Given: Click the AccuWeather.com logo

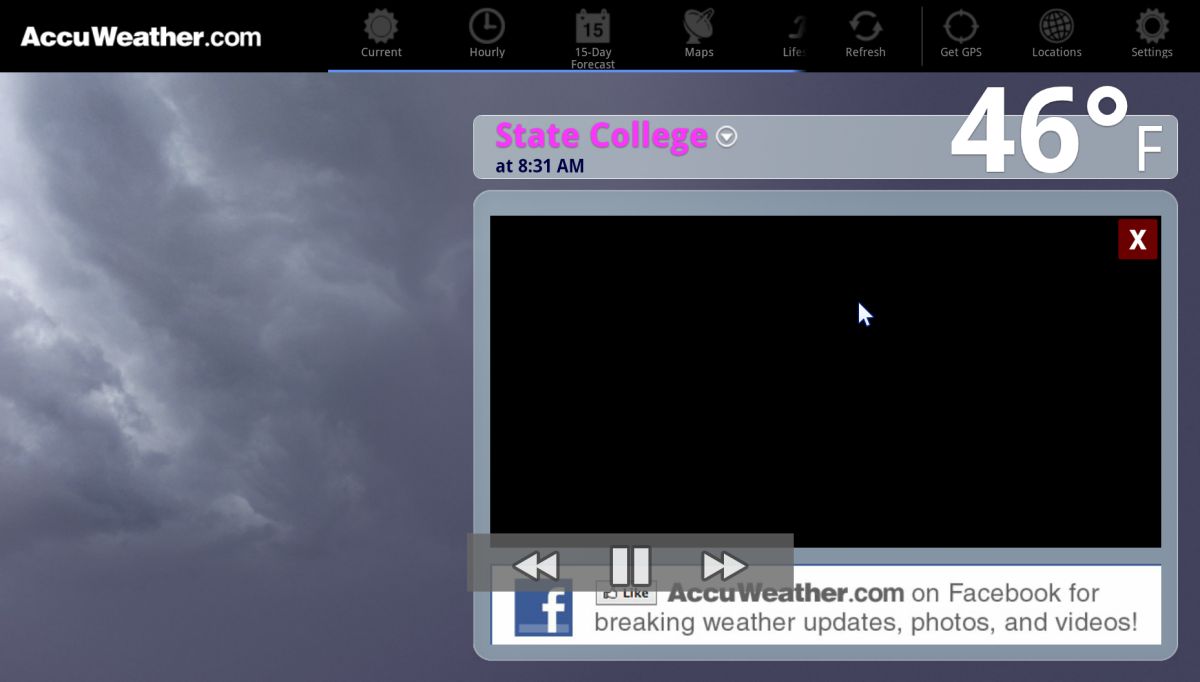Looking at the screenshot, I should (141, 37).
